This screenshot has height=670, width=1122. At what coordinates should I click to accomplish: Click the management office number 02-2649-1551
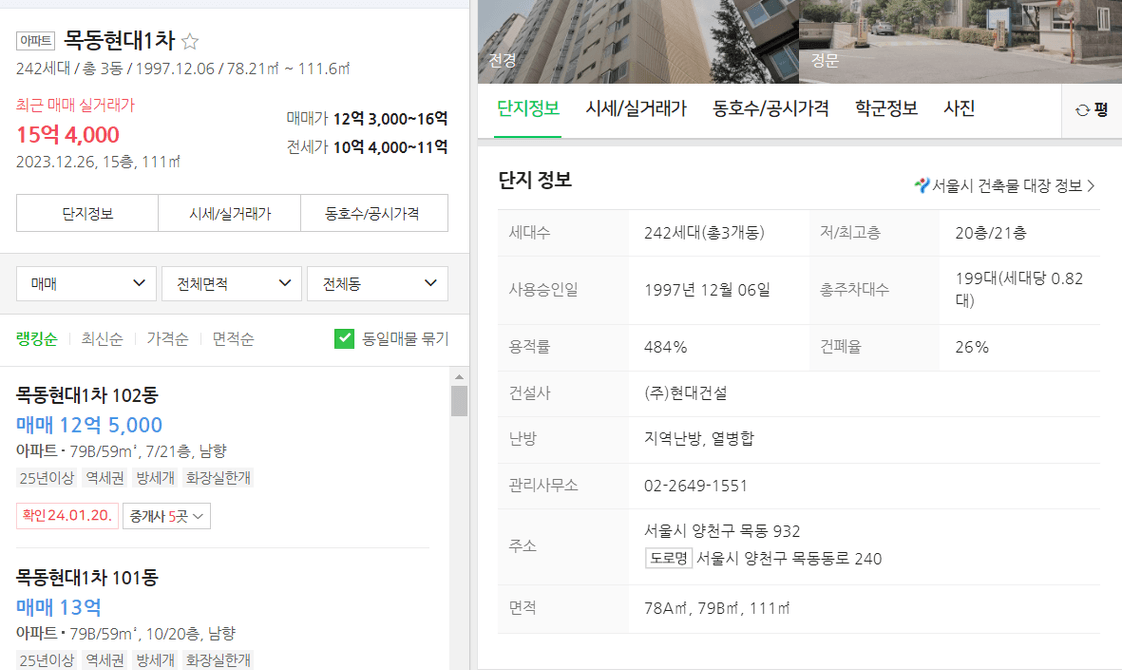(696, 486)
